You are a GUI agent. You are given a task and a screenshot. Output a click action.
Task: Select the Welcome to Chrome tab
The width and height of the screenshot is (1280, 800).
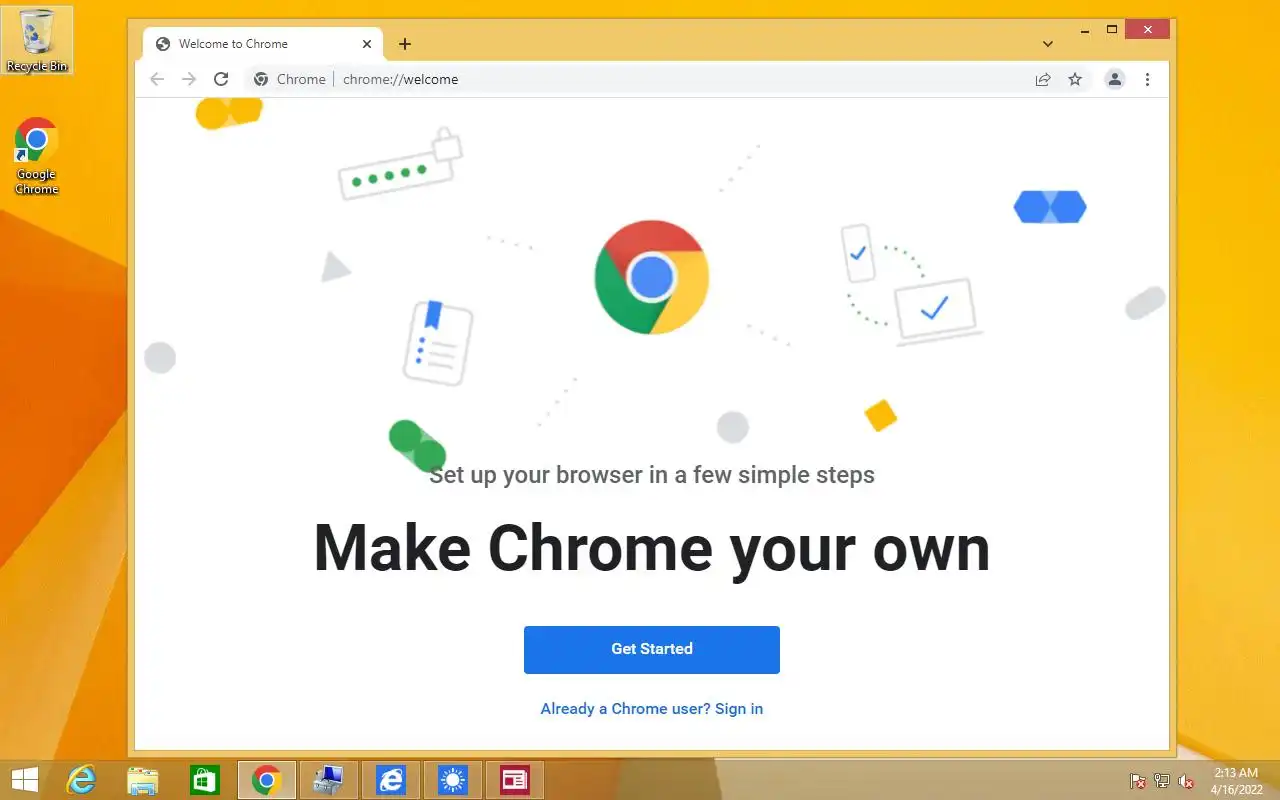[263, 44]
